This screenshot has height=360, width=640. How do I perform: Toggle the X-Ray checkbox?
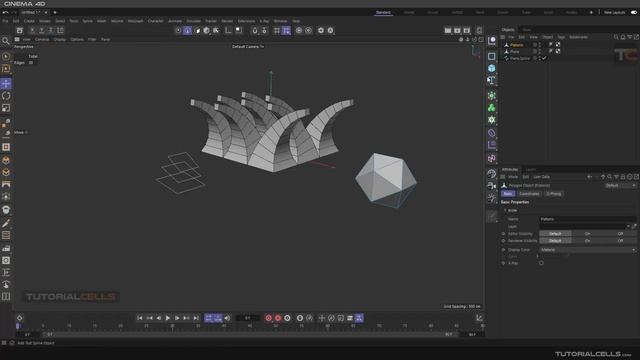point(541,263)
